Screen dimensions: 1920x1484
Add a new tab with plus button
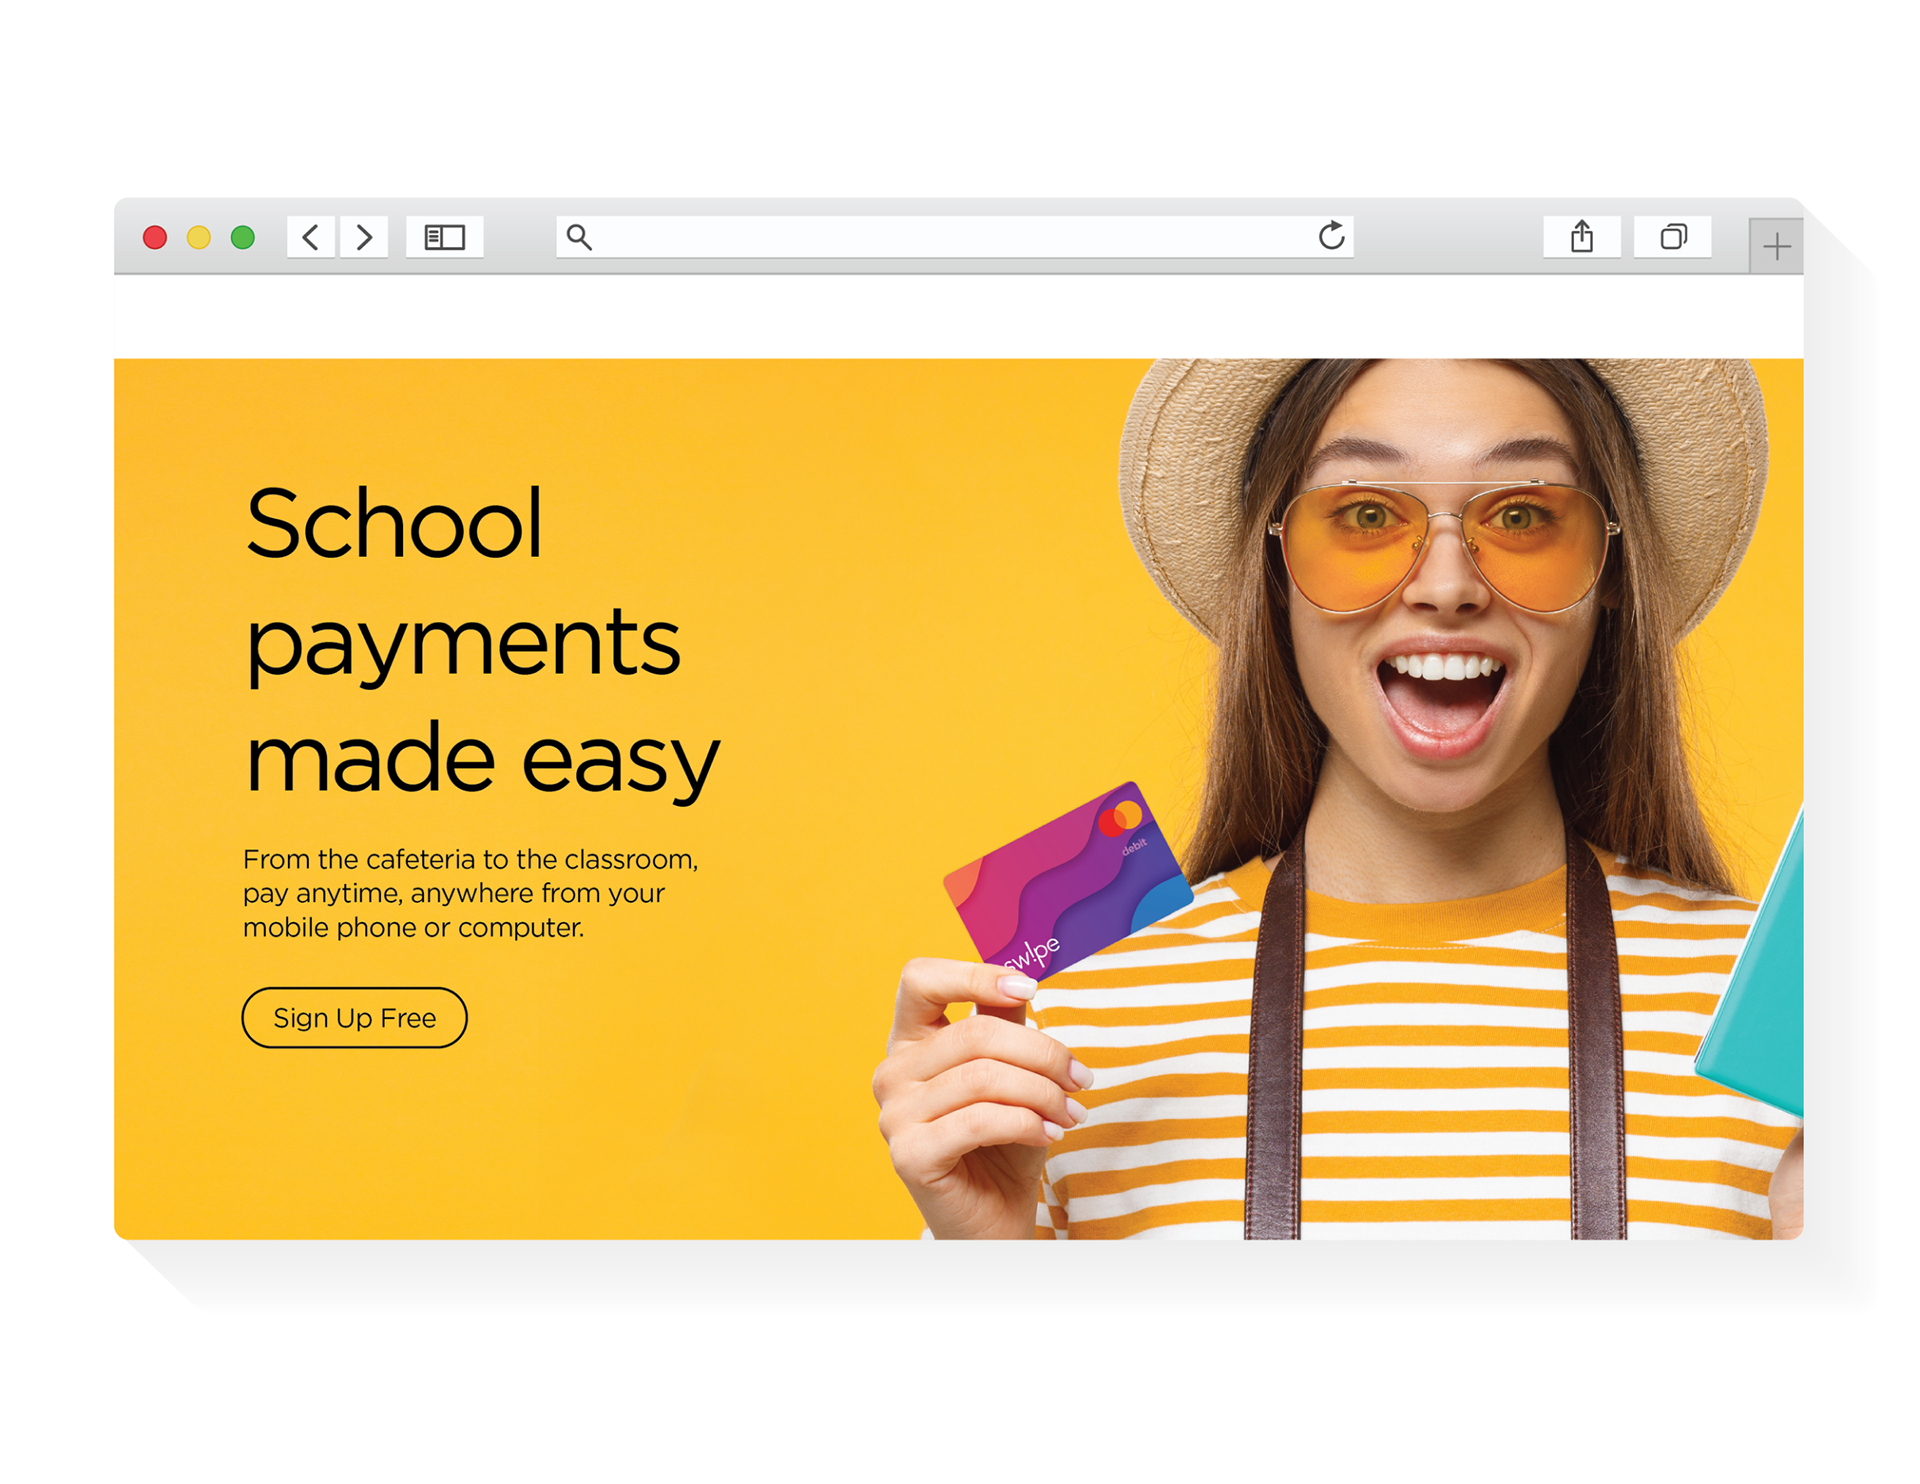click(x=1776, y=246)
